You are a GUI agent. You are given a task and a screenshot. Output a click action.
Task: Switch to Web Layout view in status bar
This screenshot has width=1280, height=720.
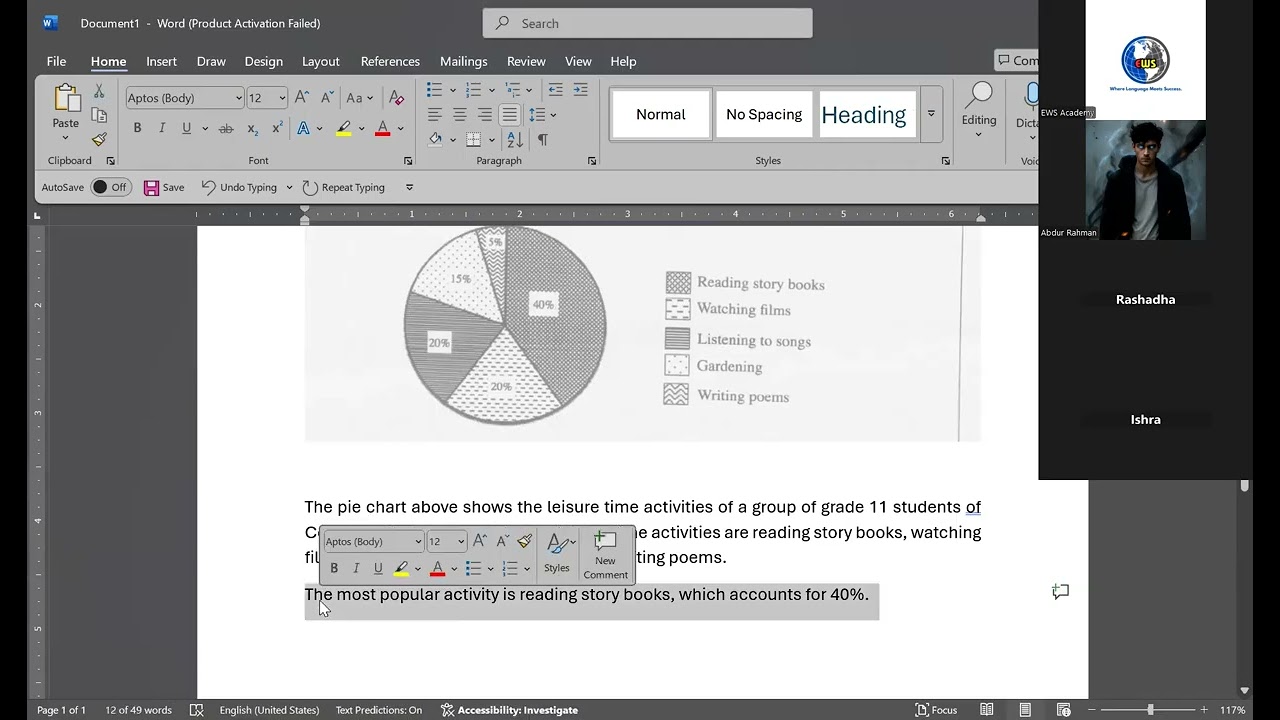click(1064, 710)
